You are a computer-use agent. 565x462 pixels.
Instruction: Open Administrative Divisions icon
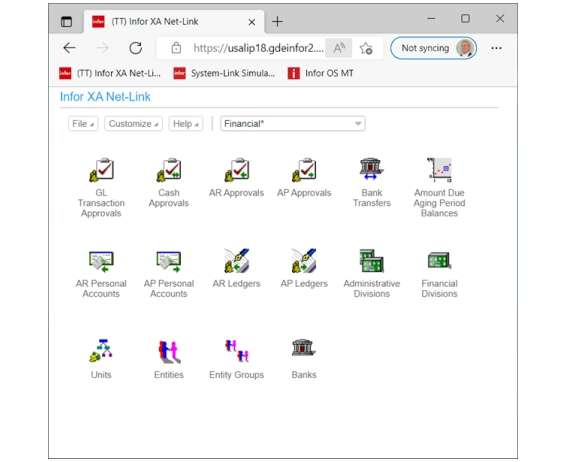pyautogui.click(x=372, y=261)
